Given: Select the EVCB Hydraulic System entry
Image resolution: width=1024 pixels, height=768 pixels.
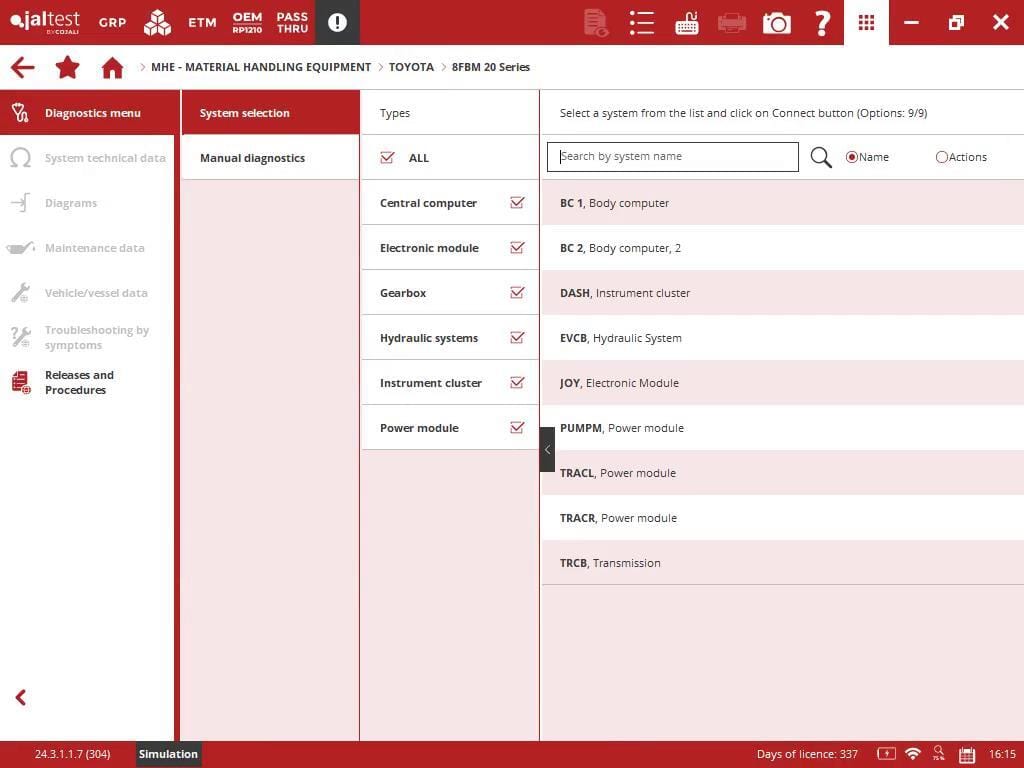Looking at the screenshot, I should click(620, 338).
